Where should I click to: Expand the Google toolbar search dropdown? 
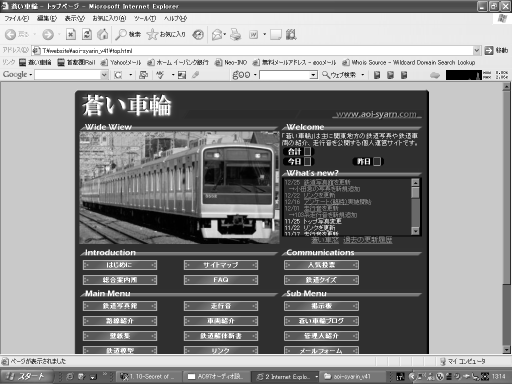104,75
